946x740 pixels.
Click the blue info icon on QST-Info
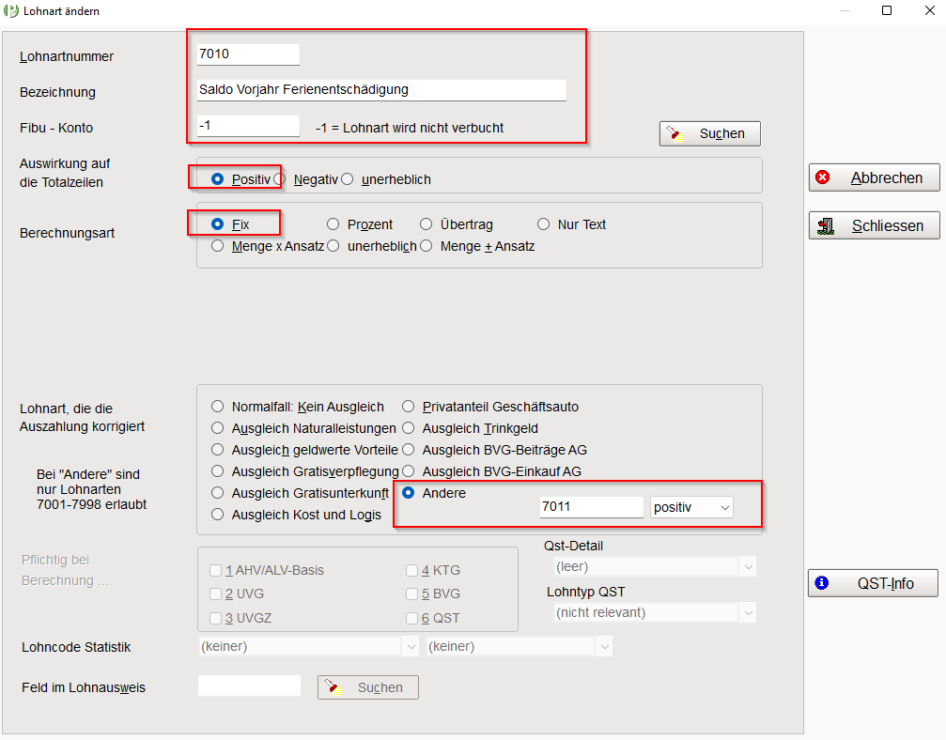[x=821, y=583]
